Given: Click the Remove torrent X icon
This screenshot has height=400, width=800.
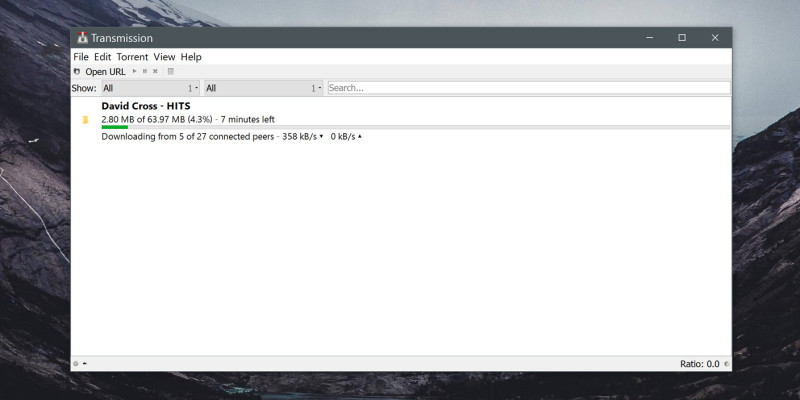Looking at the screenshot, I should click(155, 72).
